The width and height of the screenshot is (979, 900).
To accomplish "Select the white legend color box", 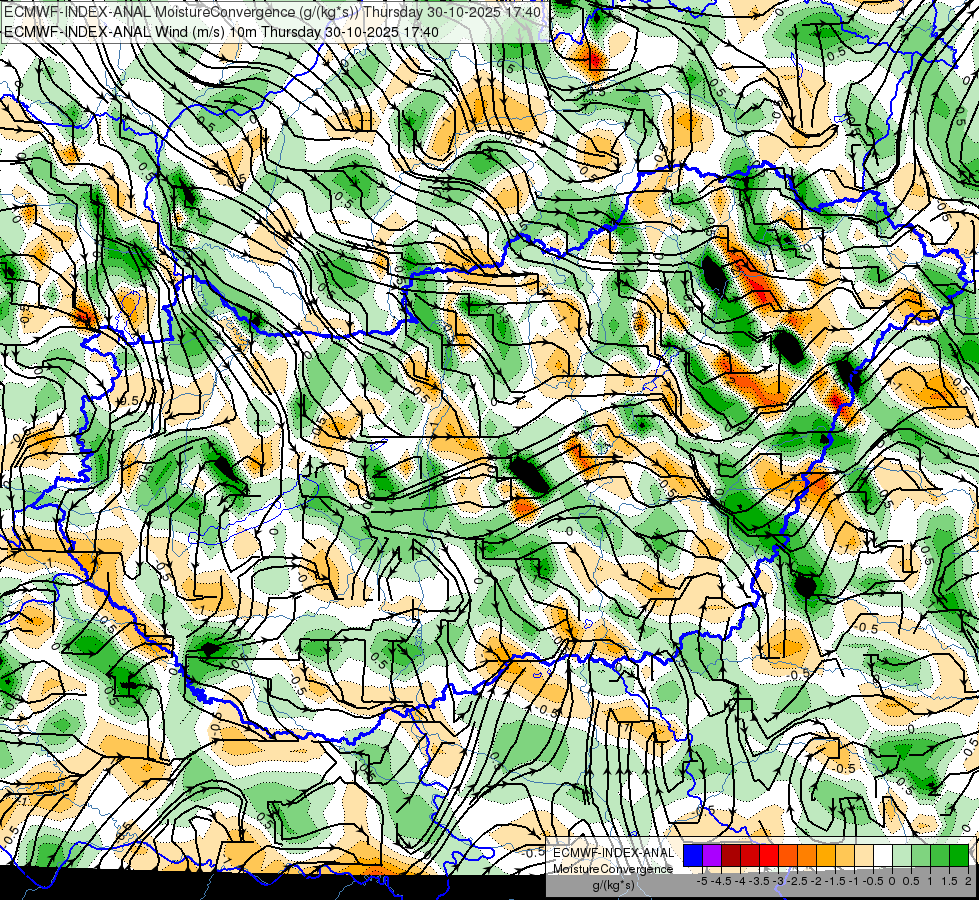I will (883, 855).
